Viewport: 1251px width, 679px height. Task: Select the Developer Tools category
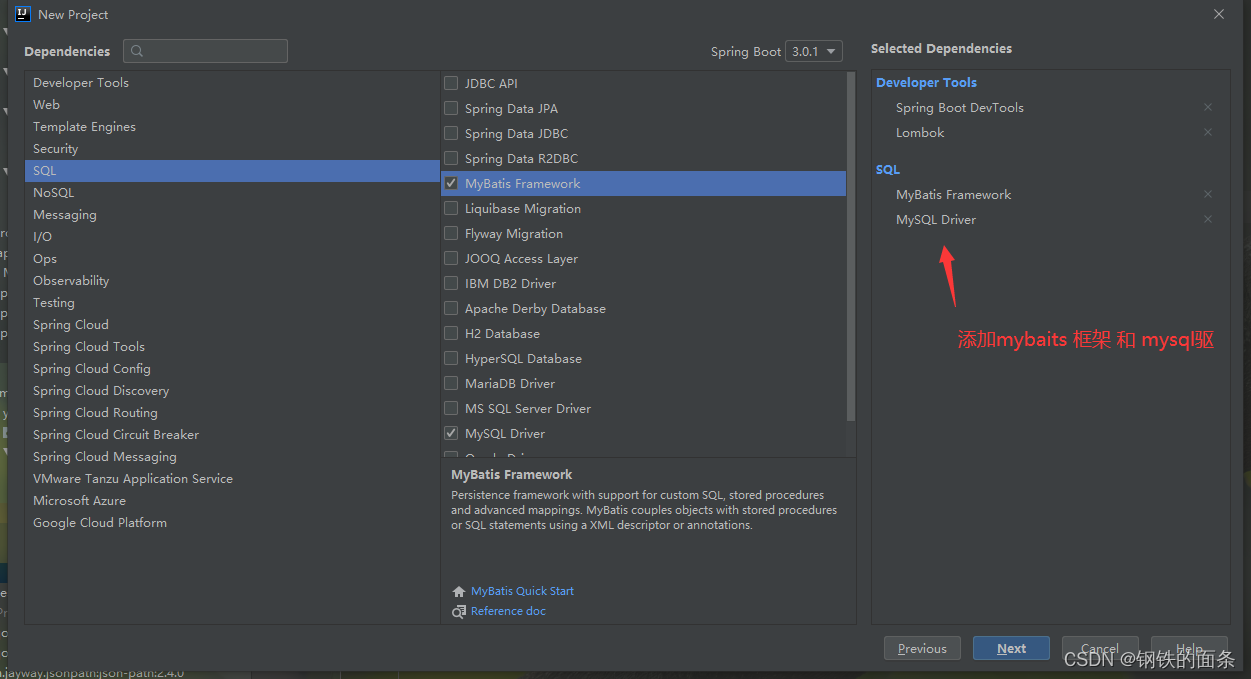[x=81, y=83]
